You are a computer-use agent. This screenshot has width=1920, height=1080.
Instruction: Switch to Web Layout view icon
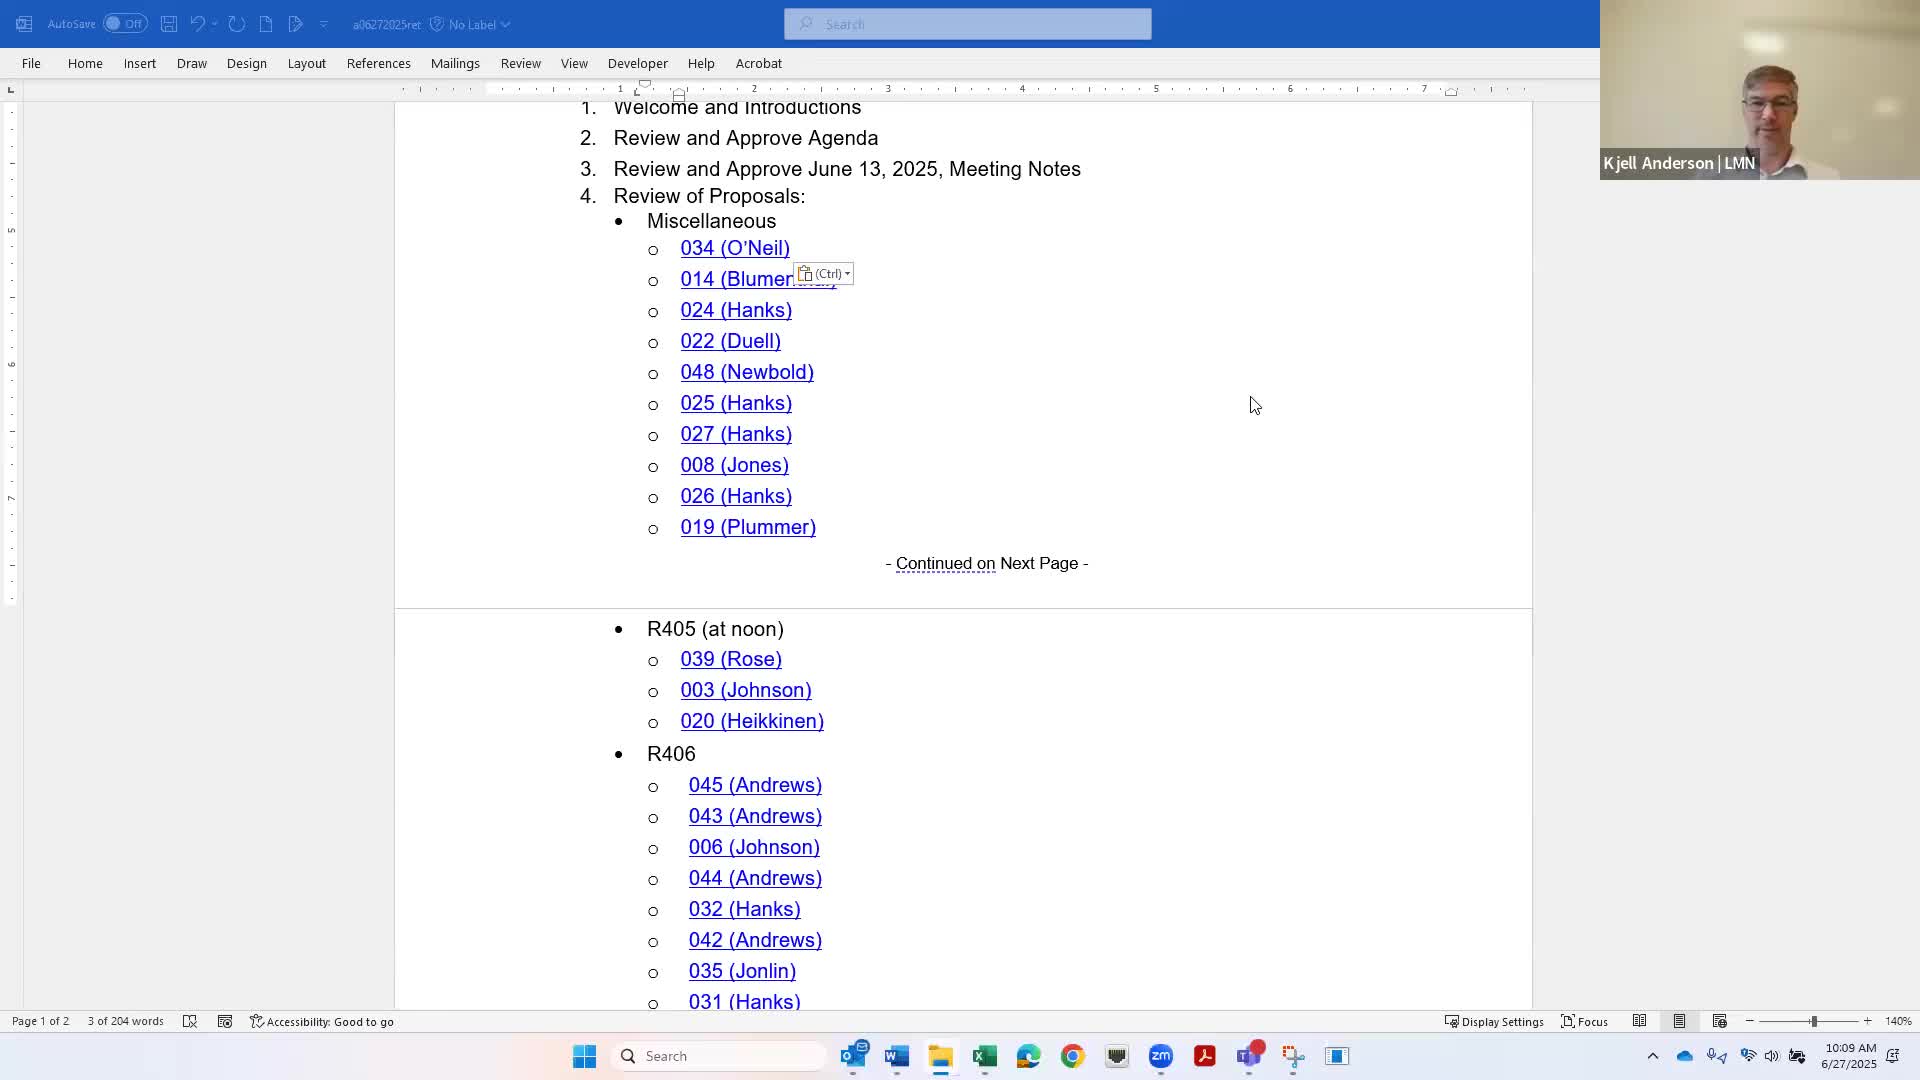pyautogui.click(x=1719, y=1021)
